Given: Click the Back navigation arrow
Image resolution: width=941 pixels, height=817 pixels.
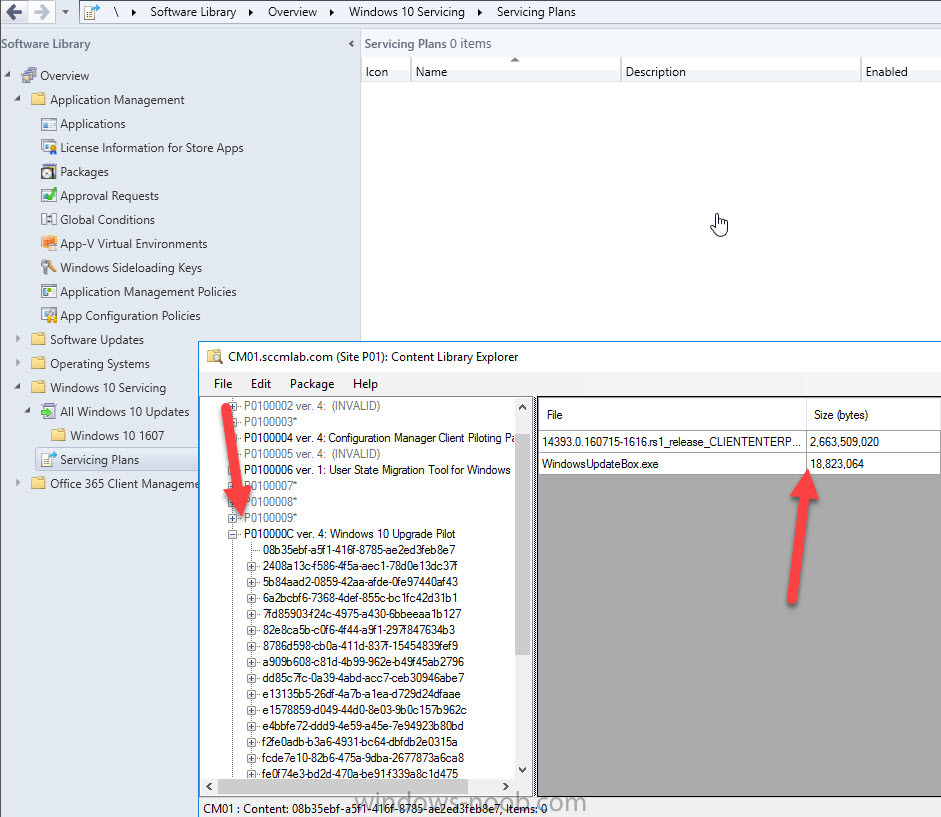Looking at the screenshot, I should (x=14, y=11).
